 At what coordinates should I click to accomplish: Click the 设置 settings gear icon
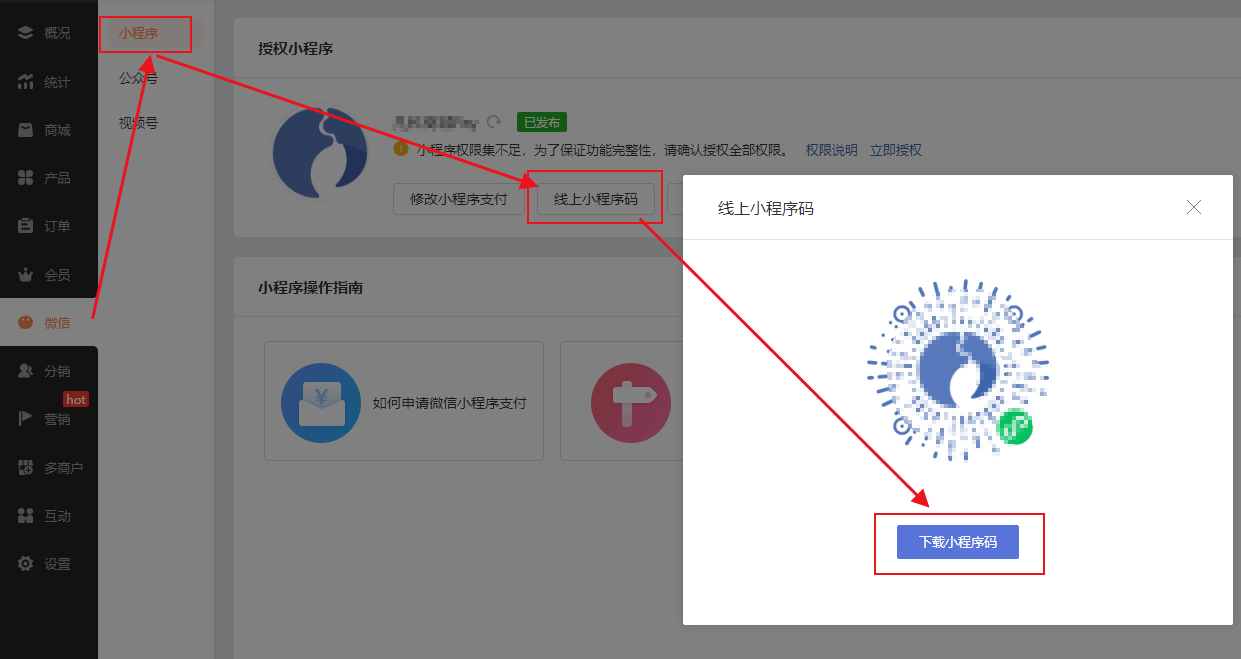[x=26, y=564]
